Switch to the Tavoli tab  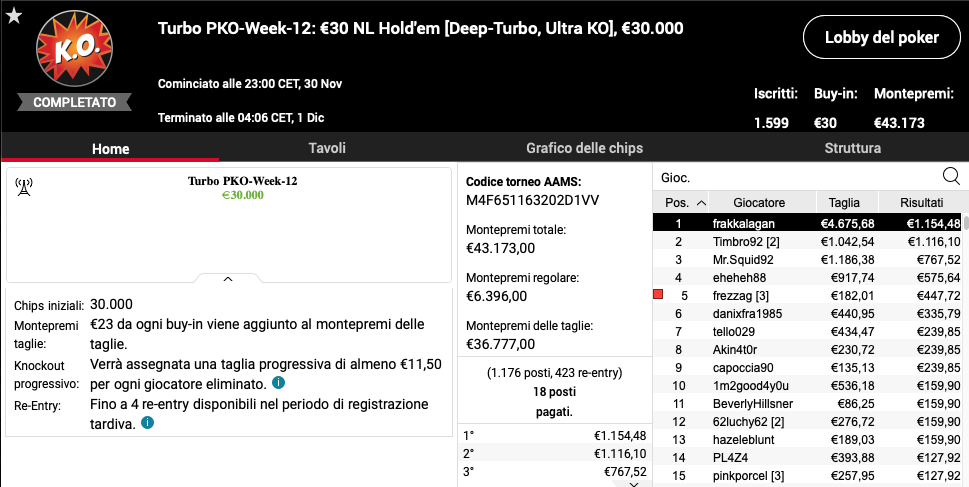point(327,148)
